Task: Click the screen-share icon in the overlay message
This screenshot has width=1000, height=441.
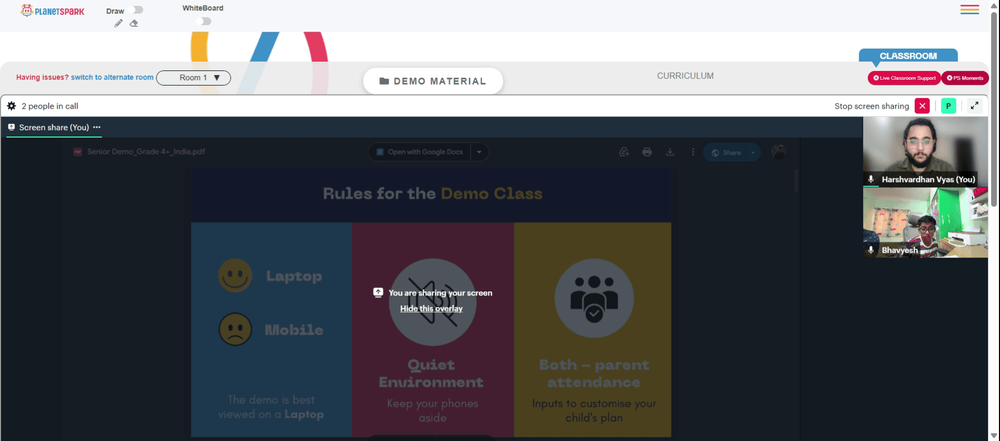Action: click(378, 292)
